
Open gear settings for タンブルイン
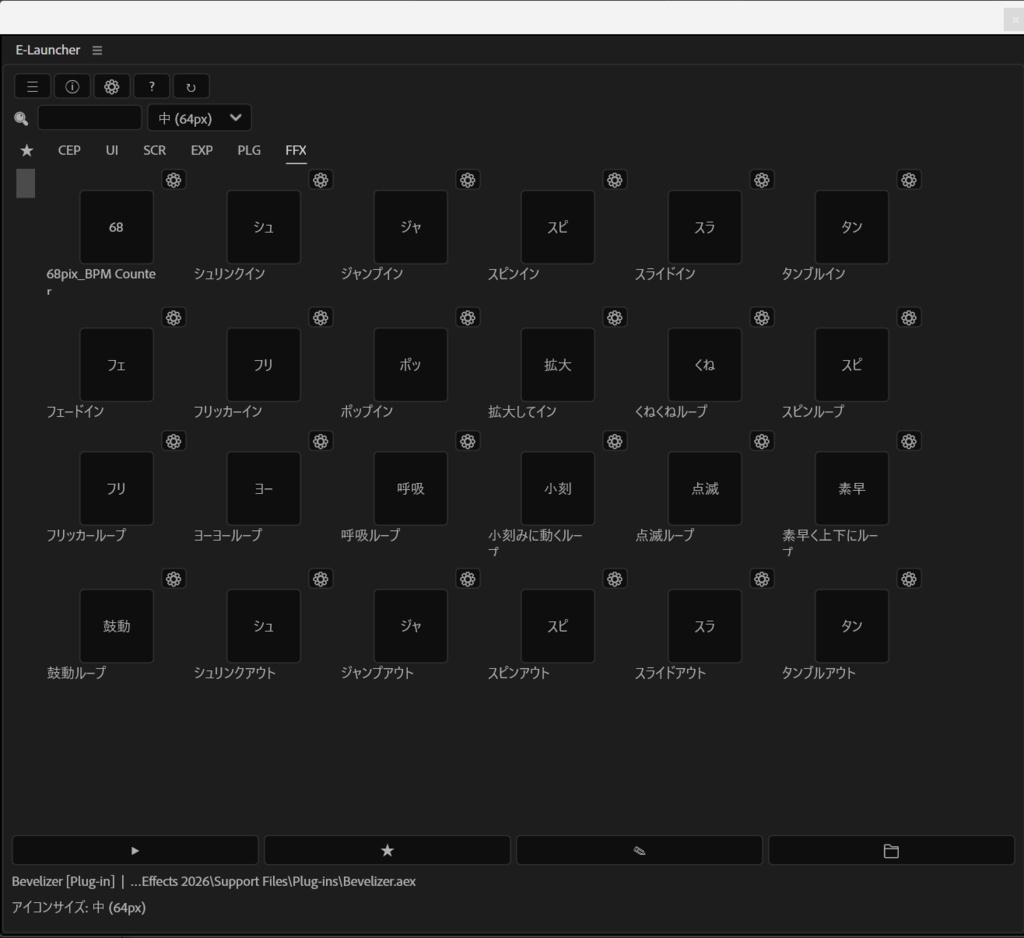click(x=909, y=180)
